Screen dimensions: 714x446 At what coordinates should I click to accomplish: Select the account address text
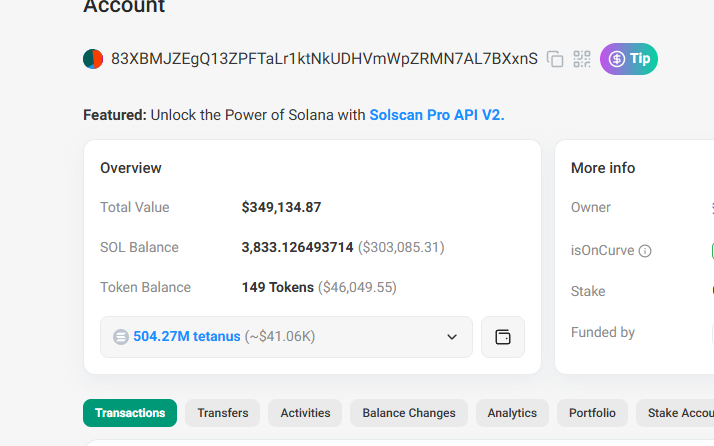coord(324,59)
